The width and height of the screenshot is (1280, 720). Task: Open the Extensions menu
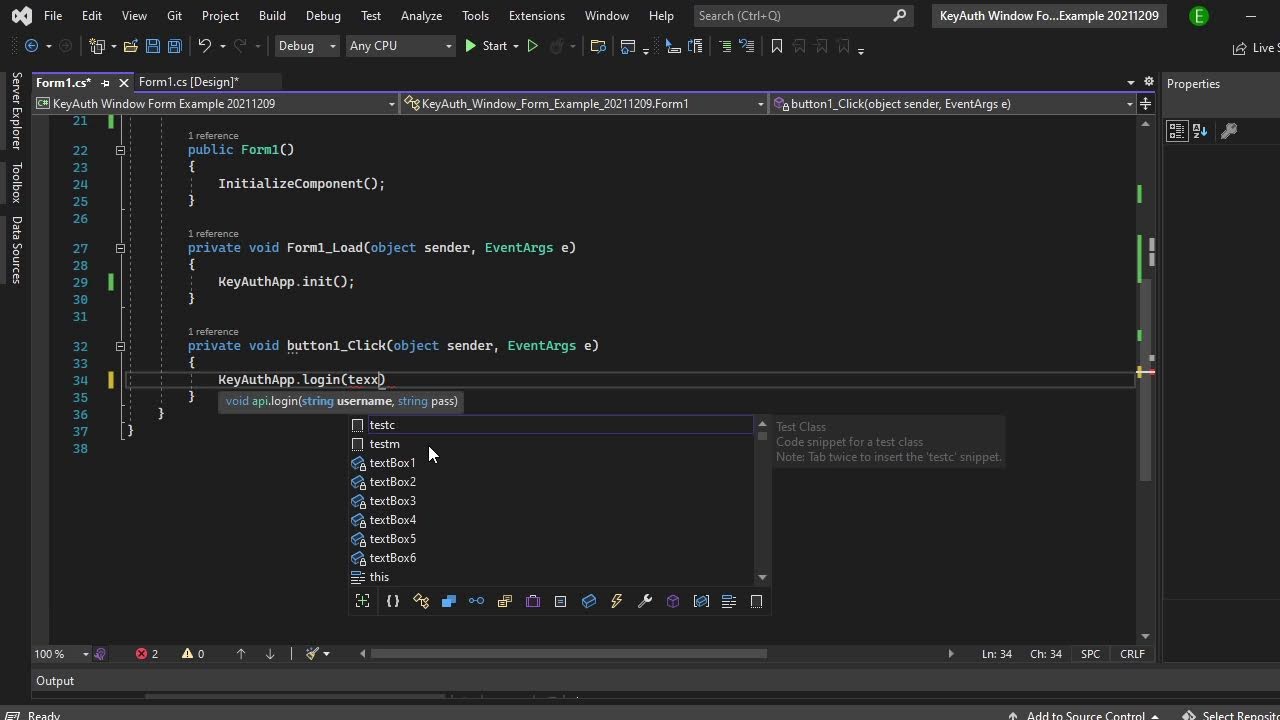pos(536,16)
